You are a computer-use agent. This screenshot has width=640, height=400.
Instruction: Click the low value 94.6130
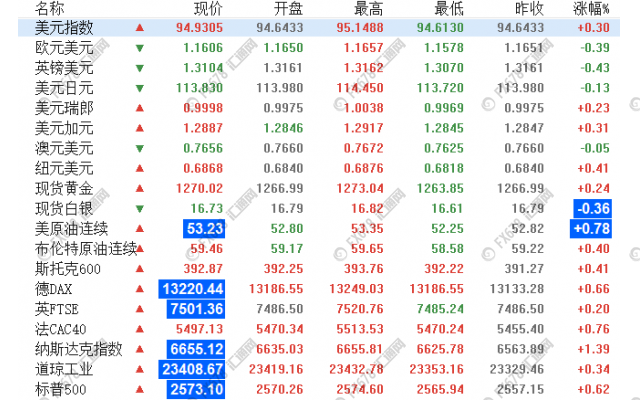(x=440, y=28)
